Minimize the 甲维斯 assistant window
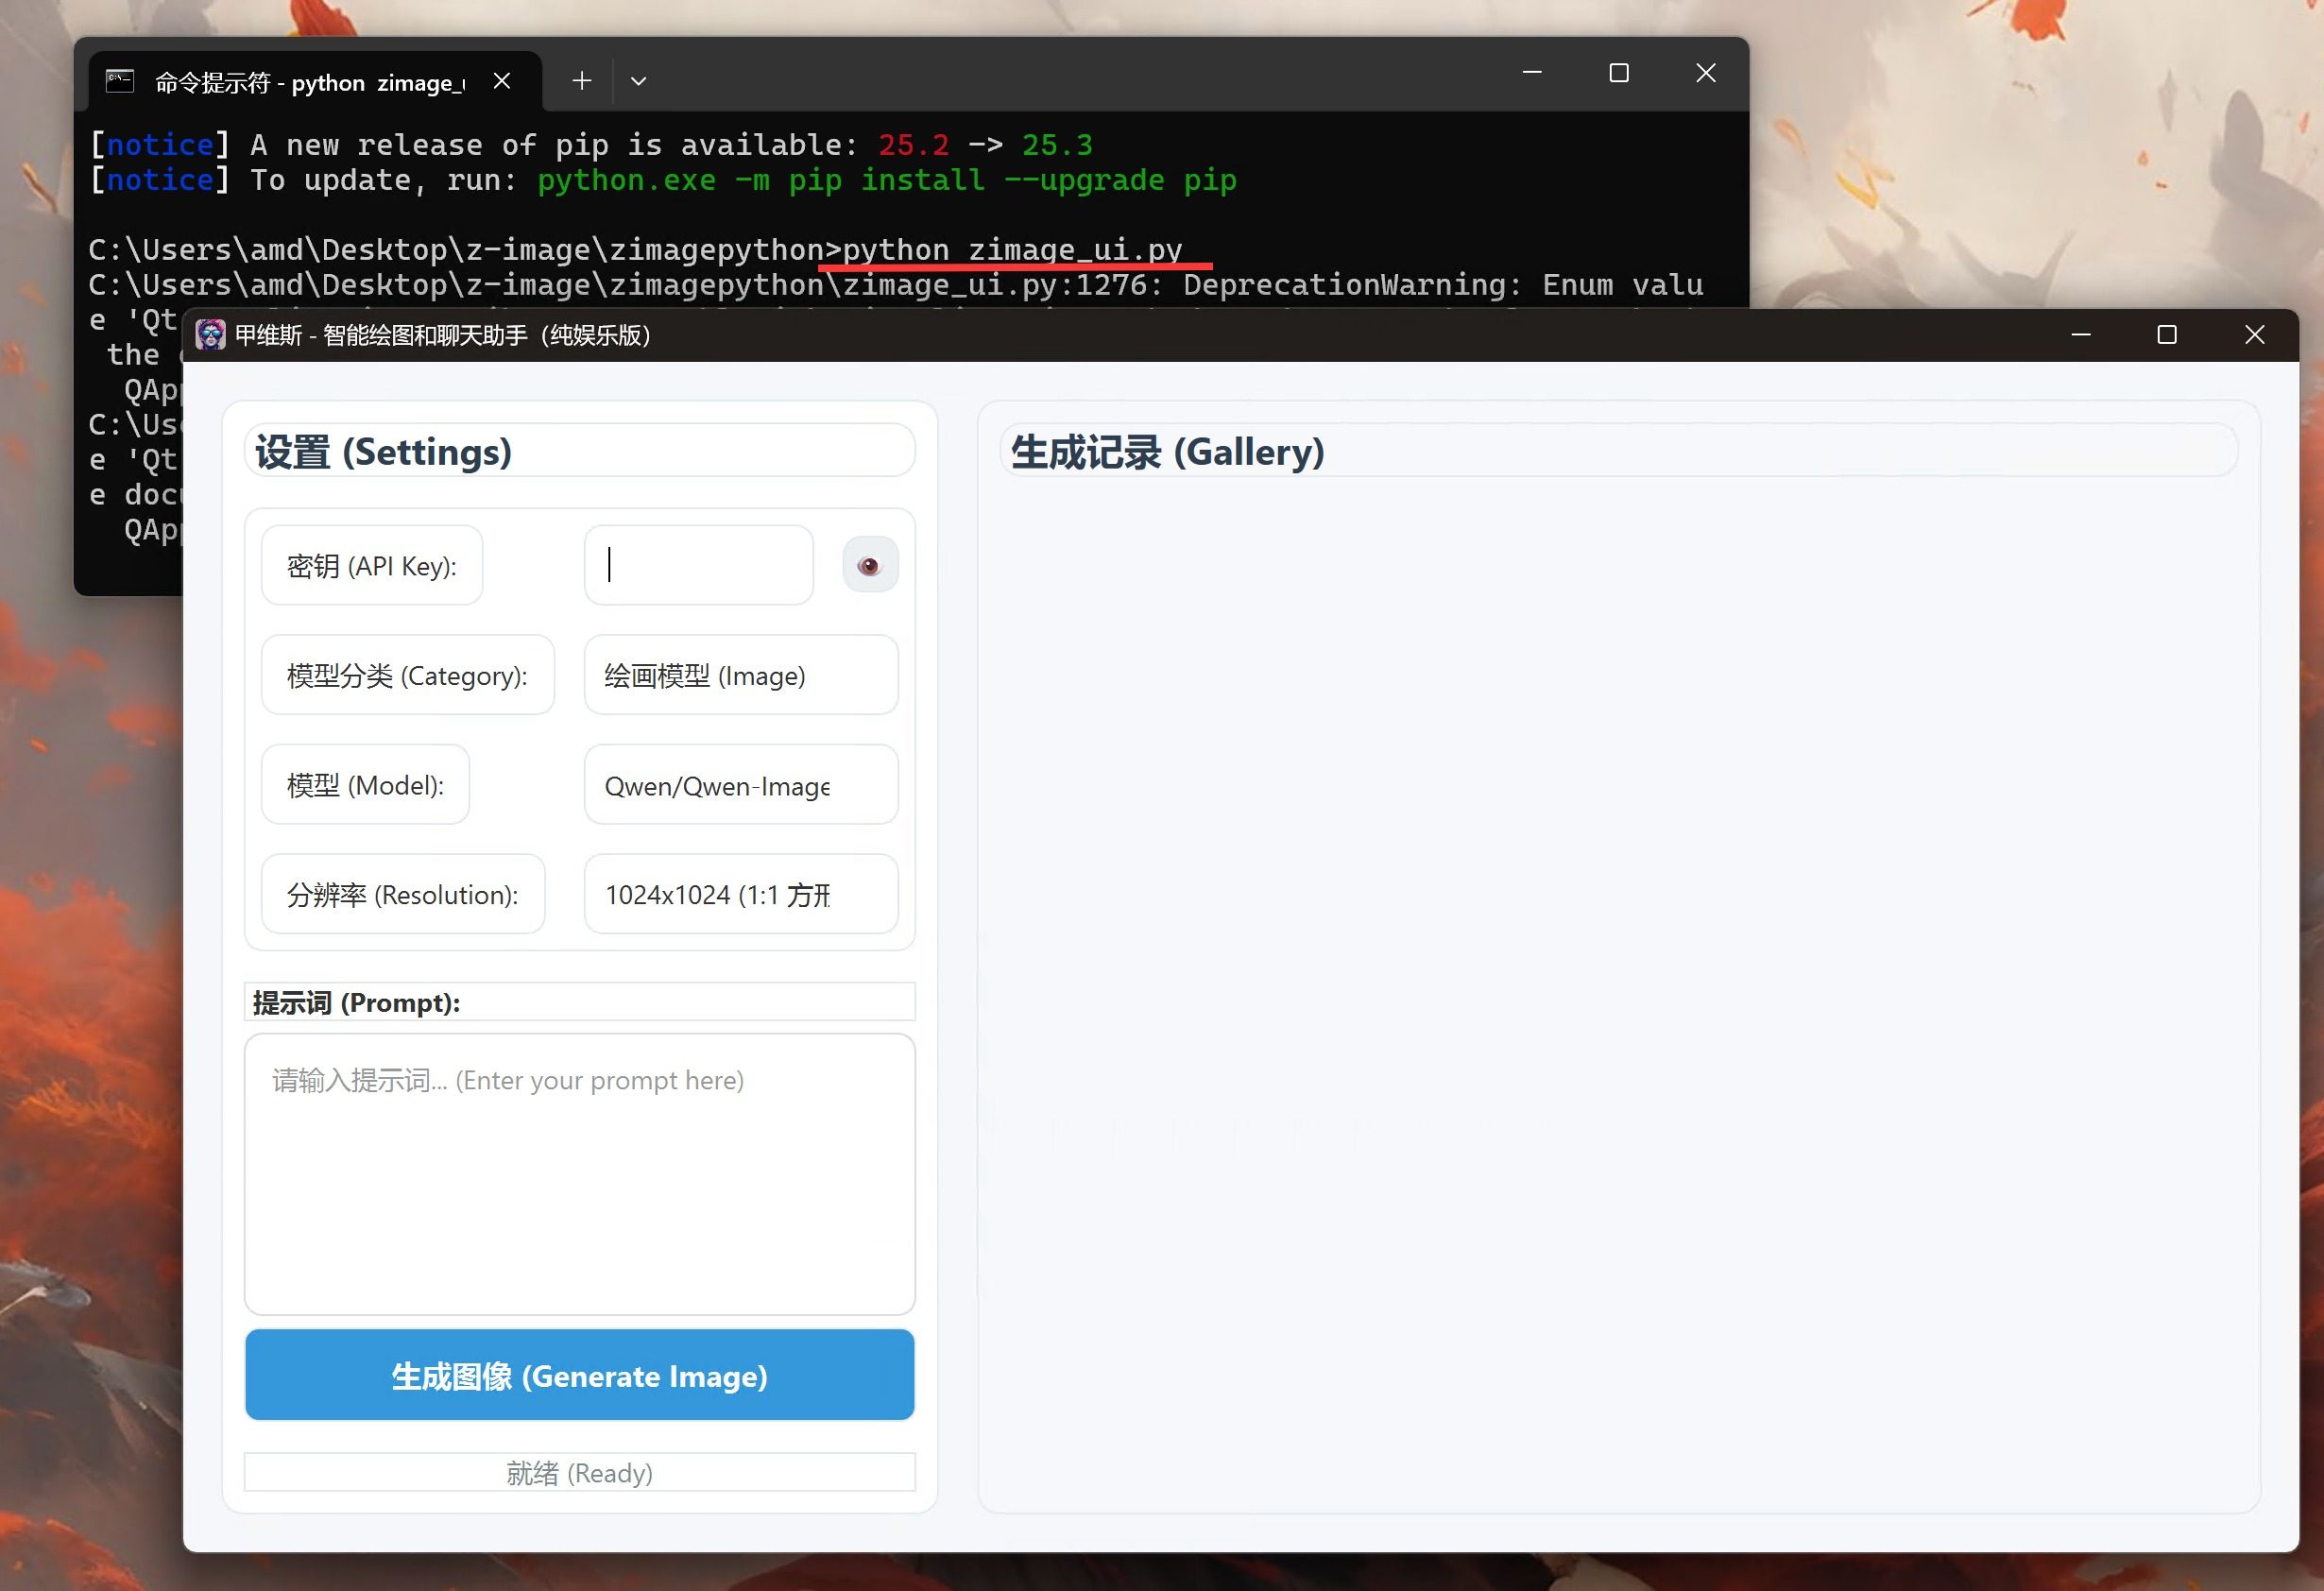The width and height of the screenshot is (2324, 1591). point(2080,335)
